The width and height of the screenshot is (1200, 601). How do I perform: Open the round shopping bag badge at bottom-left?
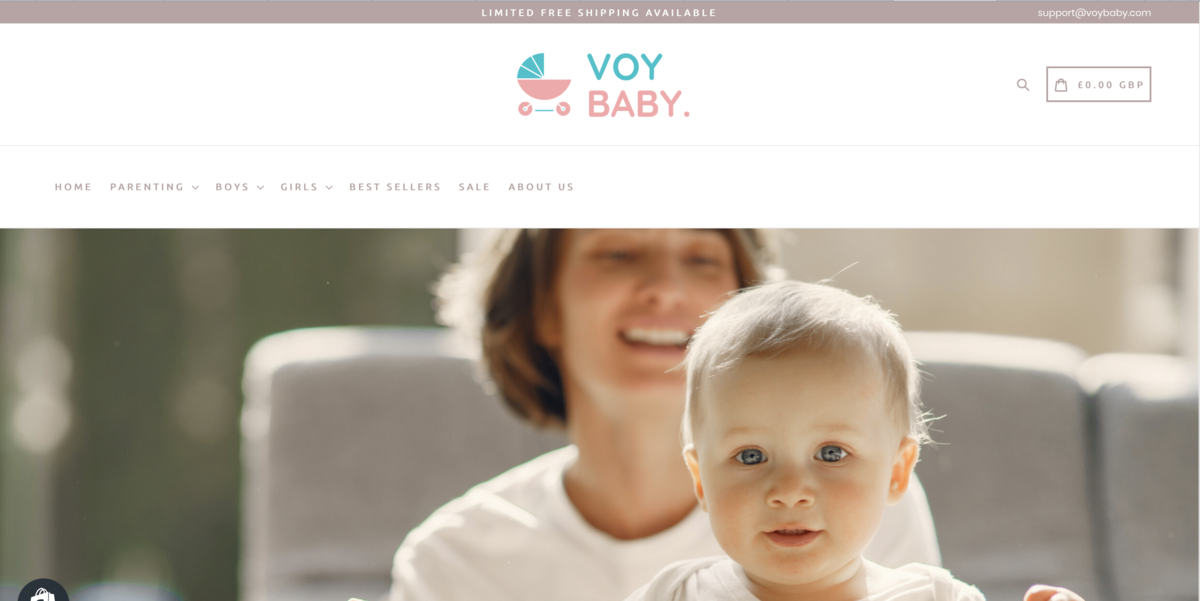point(42,592)
